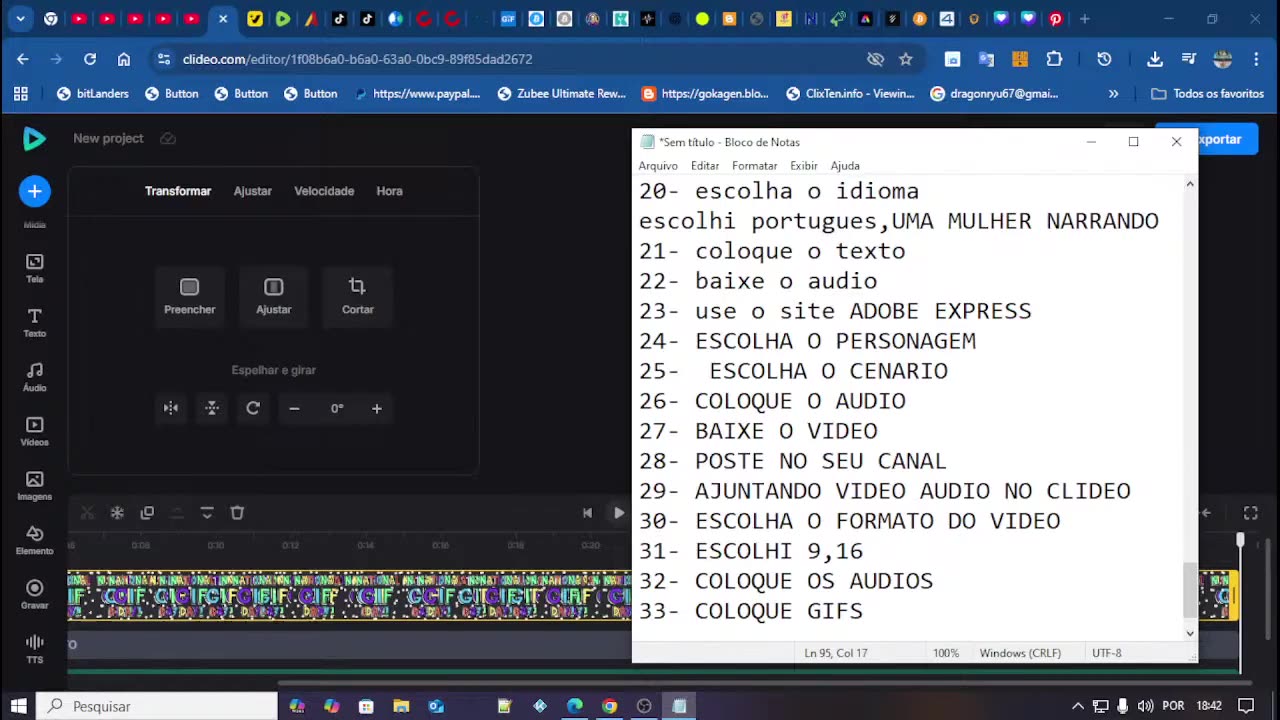Bookmark this page with the star icon
1280x720 pixels.
pos(906,59)
